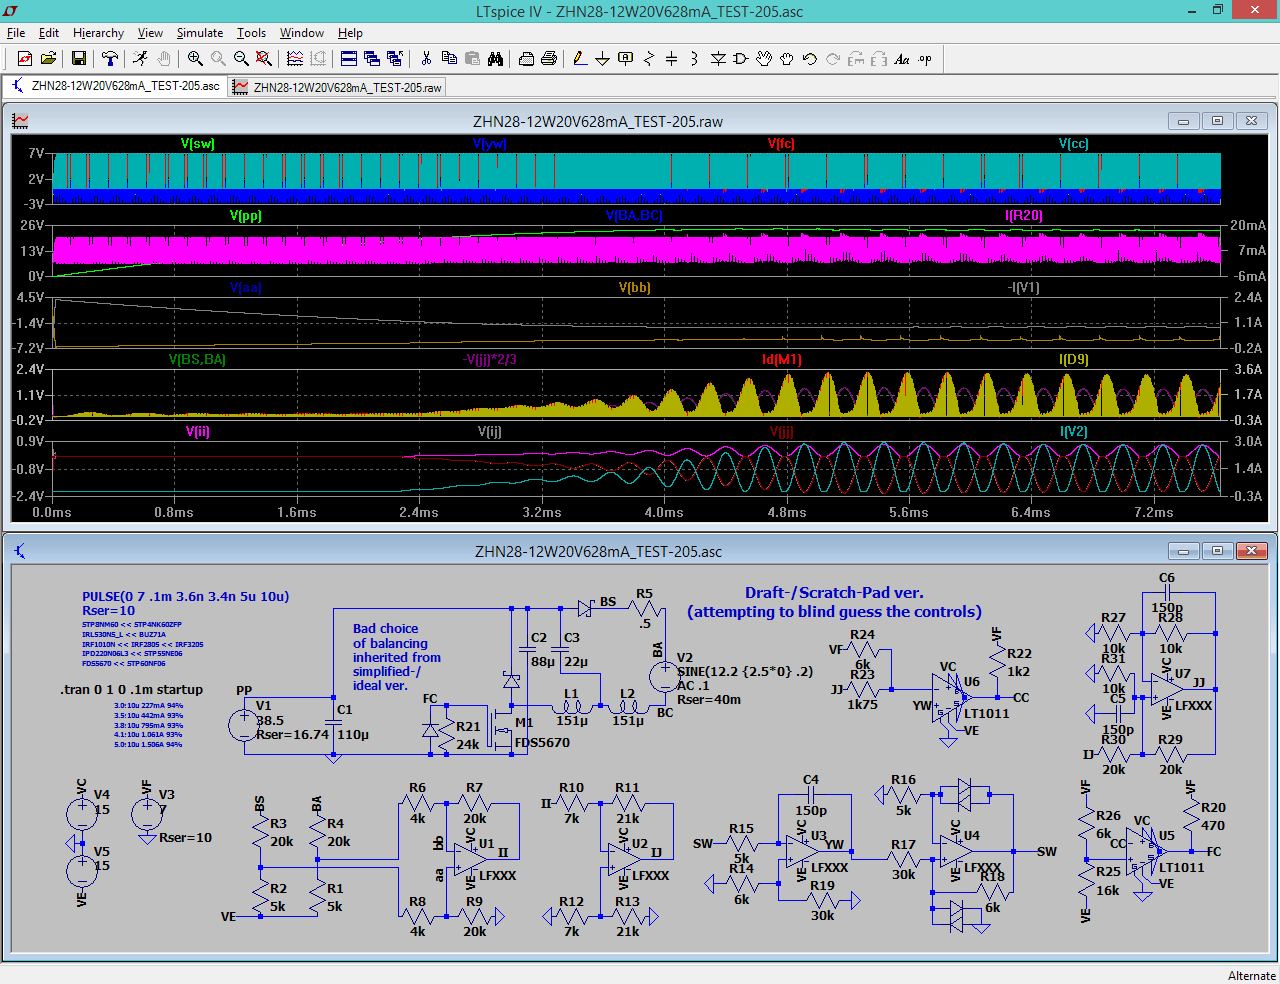The width and height of the screenshot is (1280, 984).
Task: Select the Text Aa tool
Action: point(902,59)
